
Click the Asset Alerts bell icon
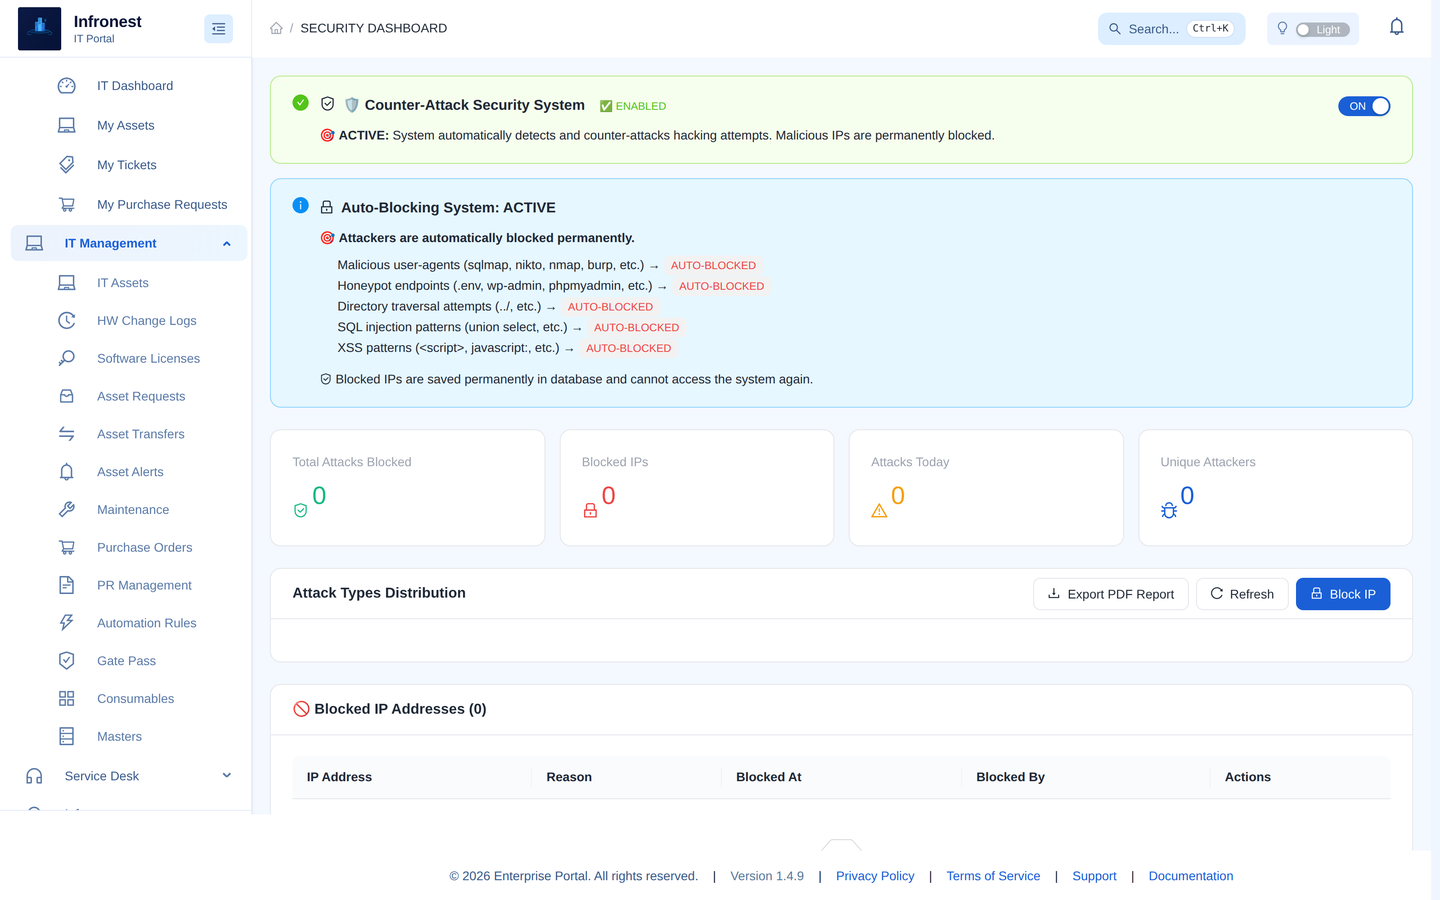67,472
